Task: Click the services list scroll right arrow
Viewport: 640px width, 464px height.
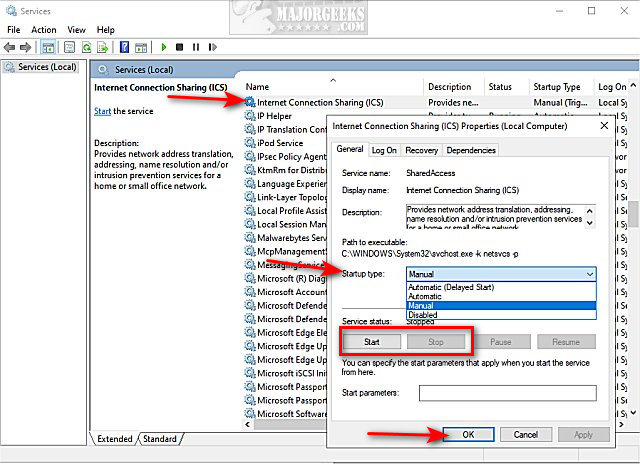Action: (x=621, y=424)
